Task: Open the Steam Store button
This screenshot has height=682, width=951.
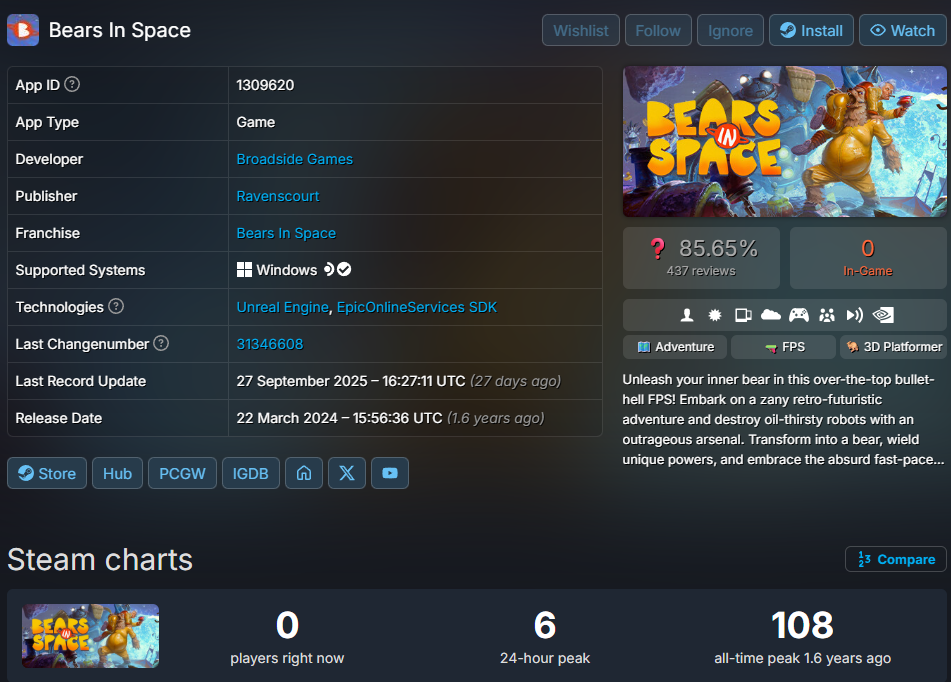Action: (47, 473)
